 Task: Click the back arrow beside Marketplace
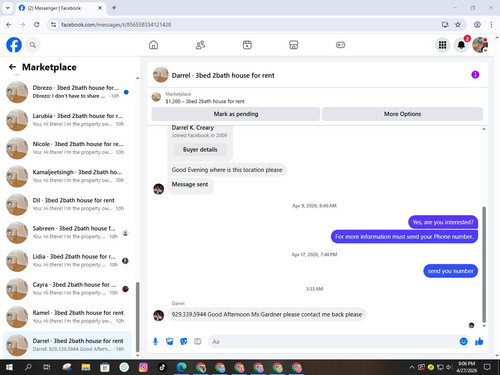12,67
